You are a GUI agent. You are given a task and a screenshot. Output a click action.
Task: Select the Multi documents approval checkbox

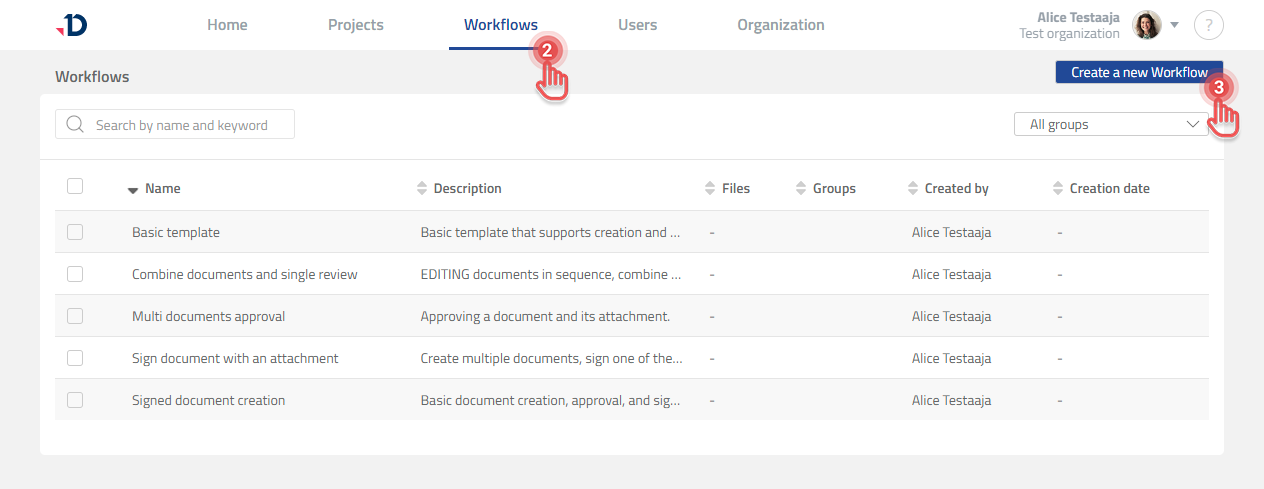pos(75,316)
